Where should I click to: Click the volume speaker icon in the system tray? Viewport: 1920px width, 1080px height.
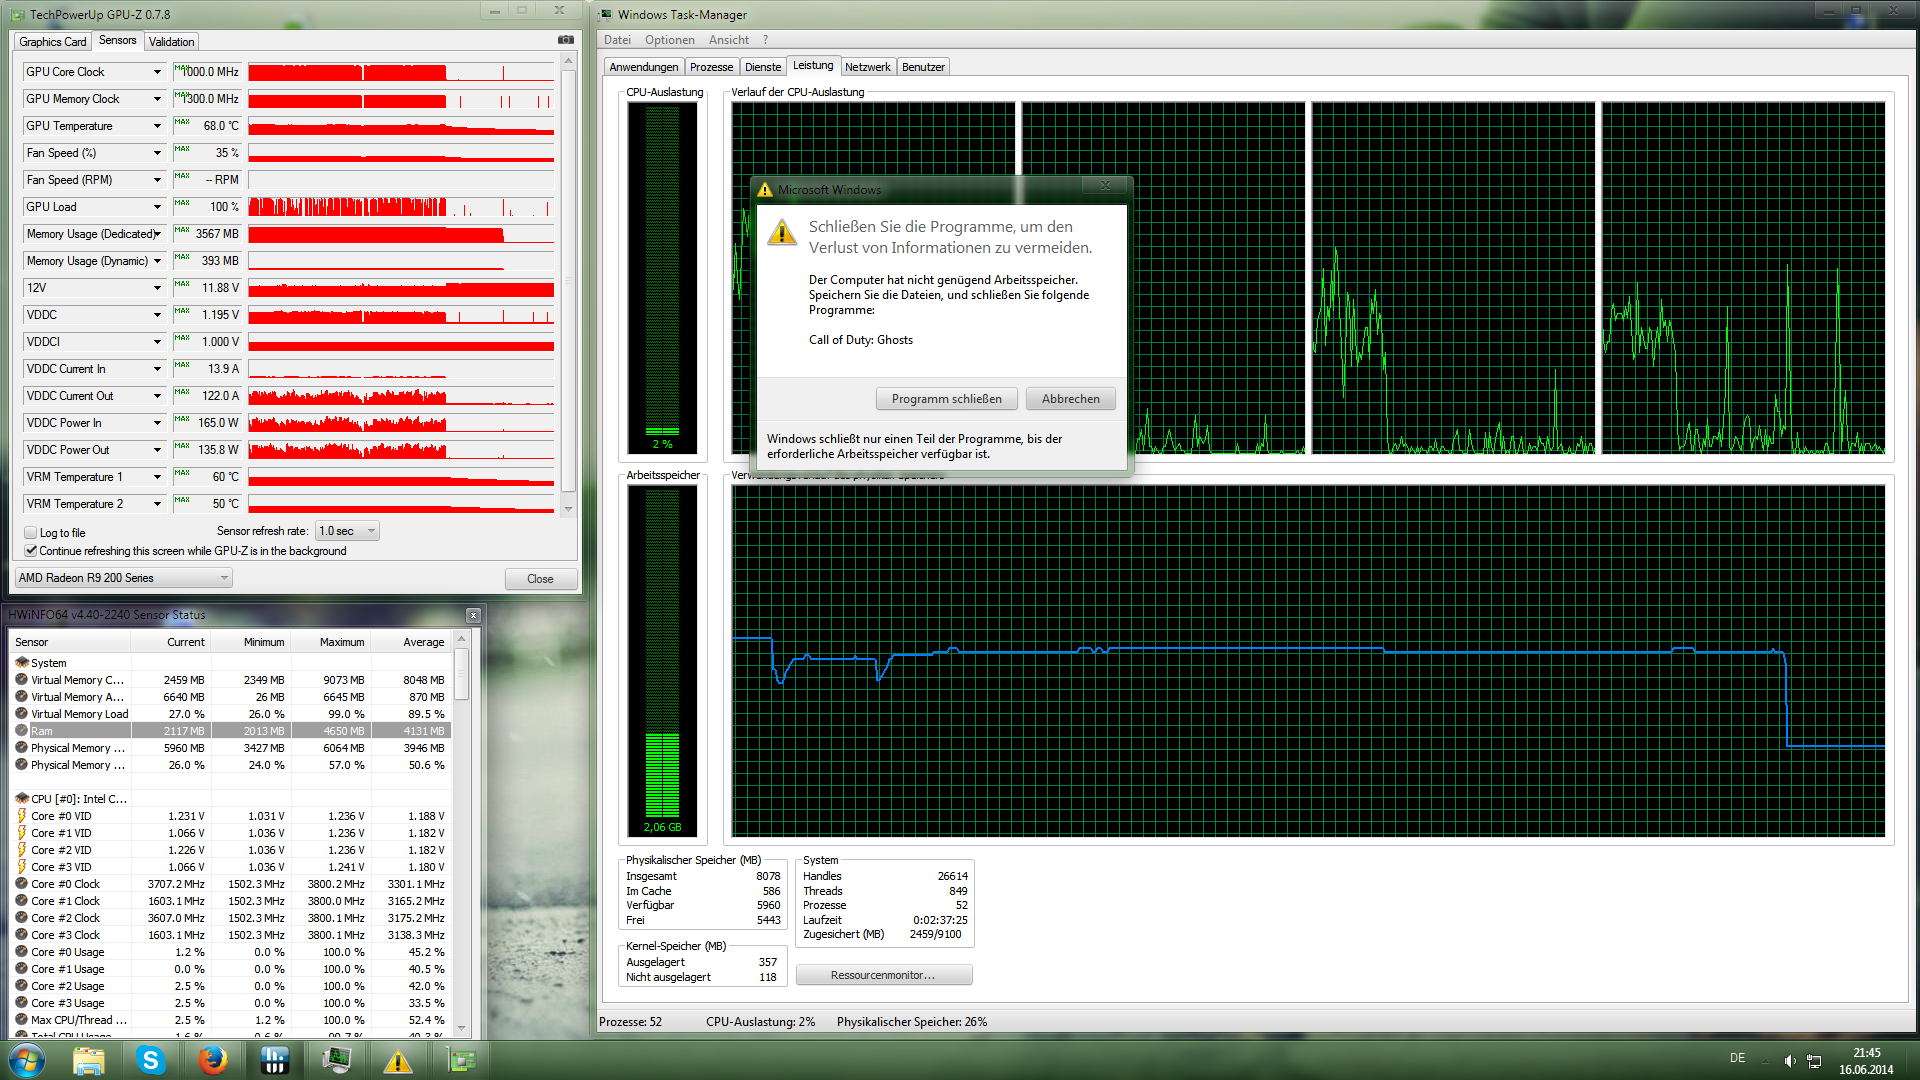coord(1790,1060)
